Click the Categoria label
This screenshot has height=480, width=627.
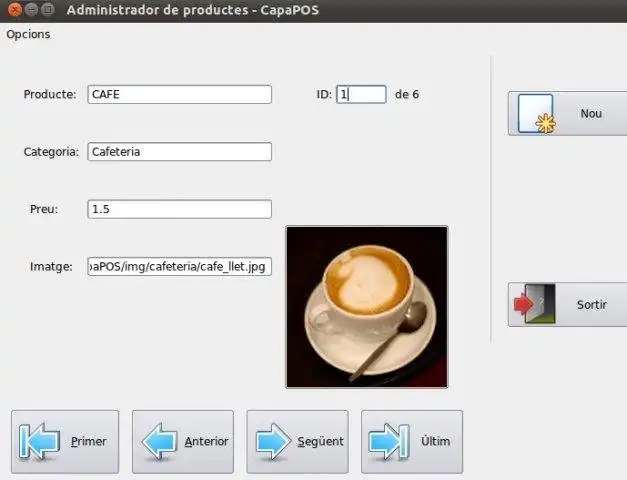pyautogui.click(x=51, y=152)
